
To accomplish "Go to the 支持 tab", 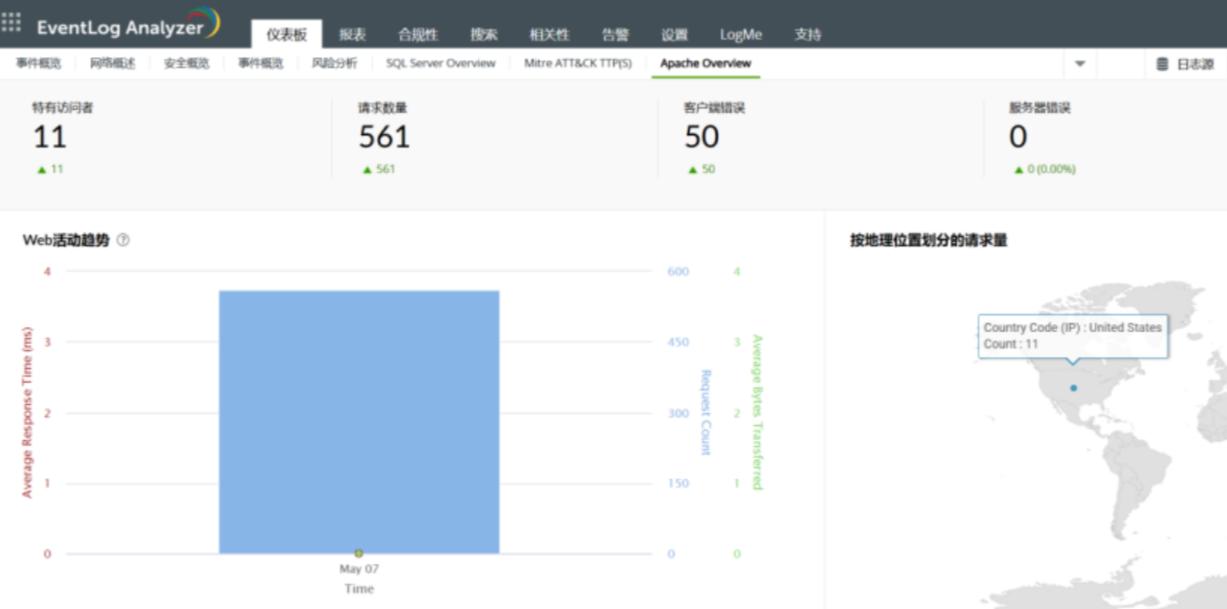I will point(808,34).
